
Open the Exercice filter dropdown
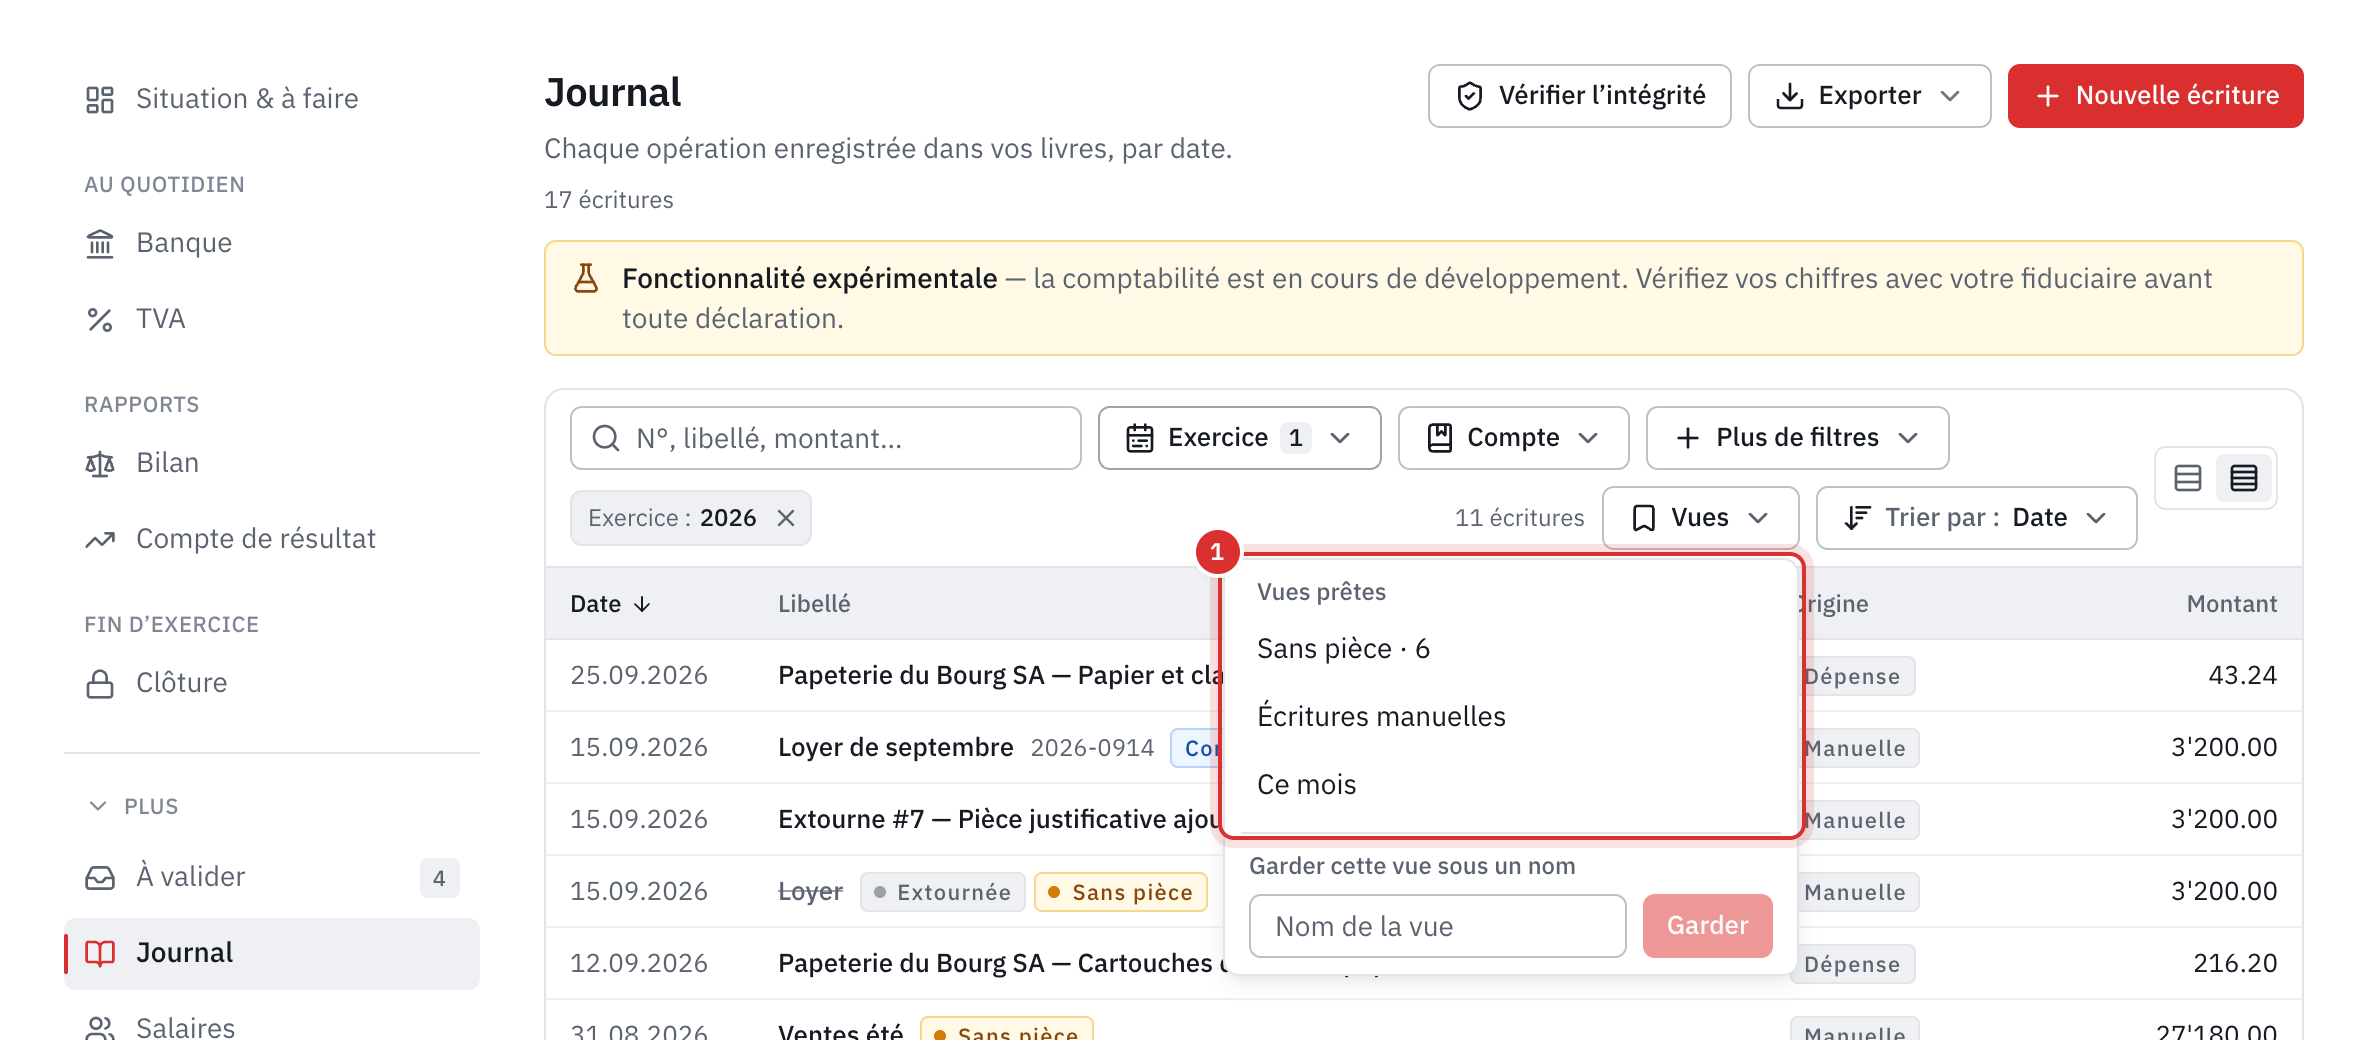(x=1239, y=438)
